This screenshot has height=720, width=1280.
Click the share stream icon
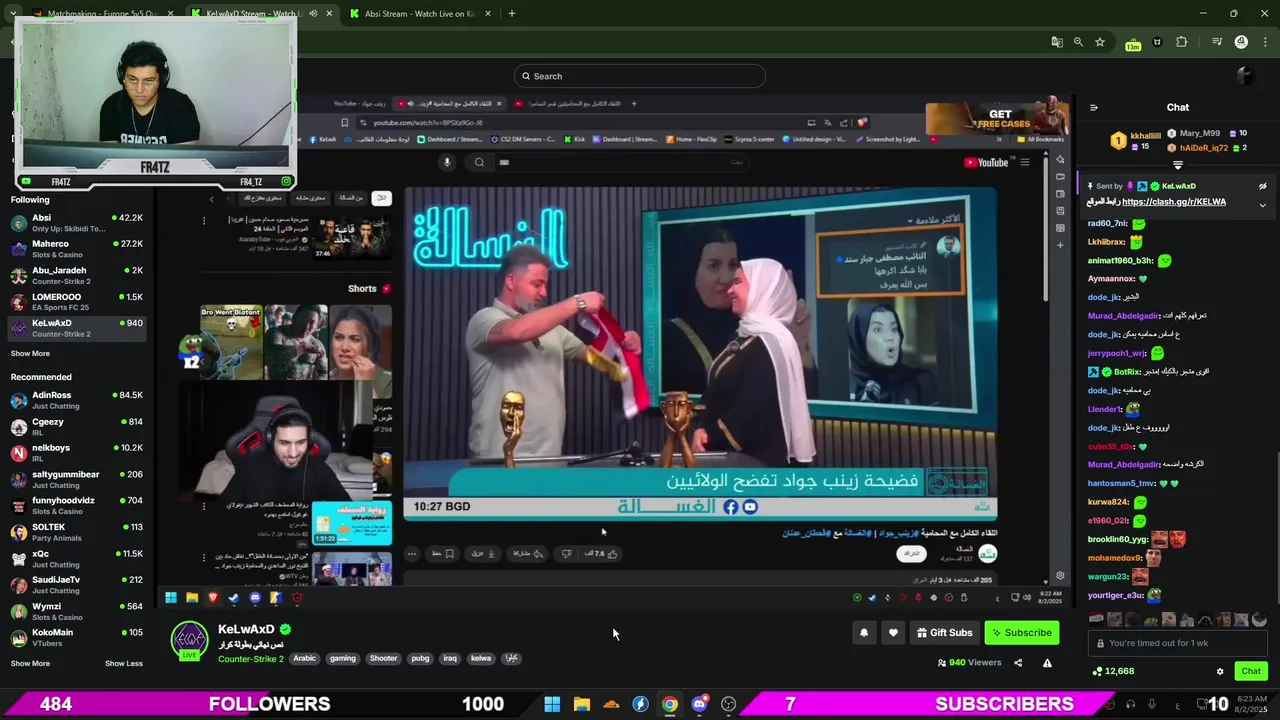(1018, 662)
